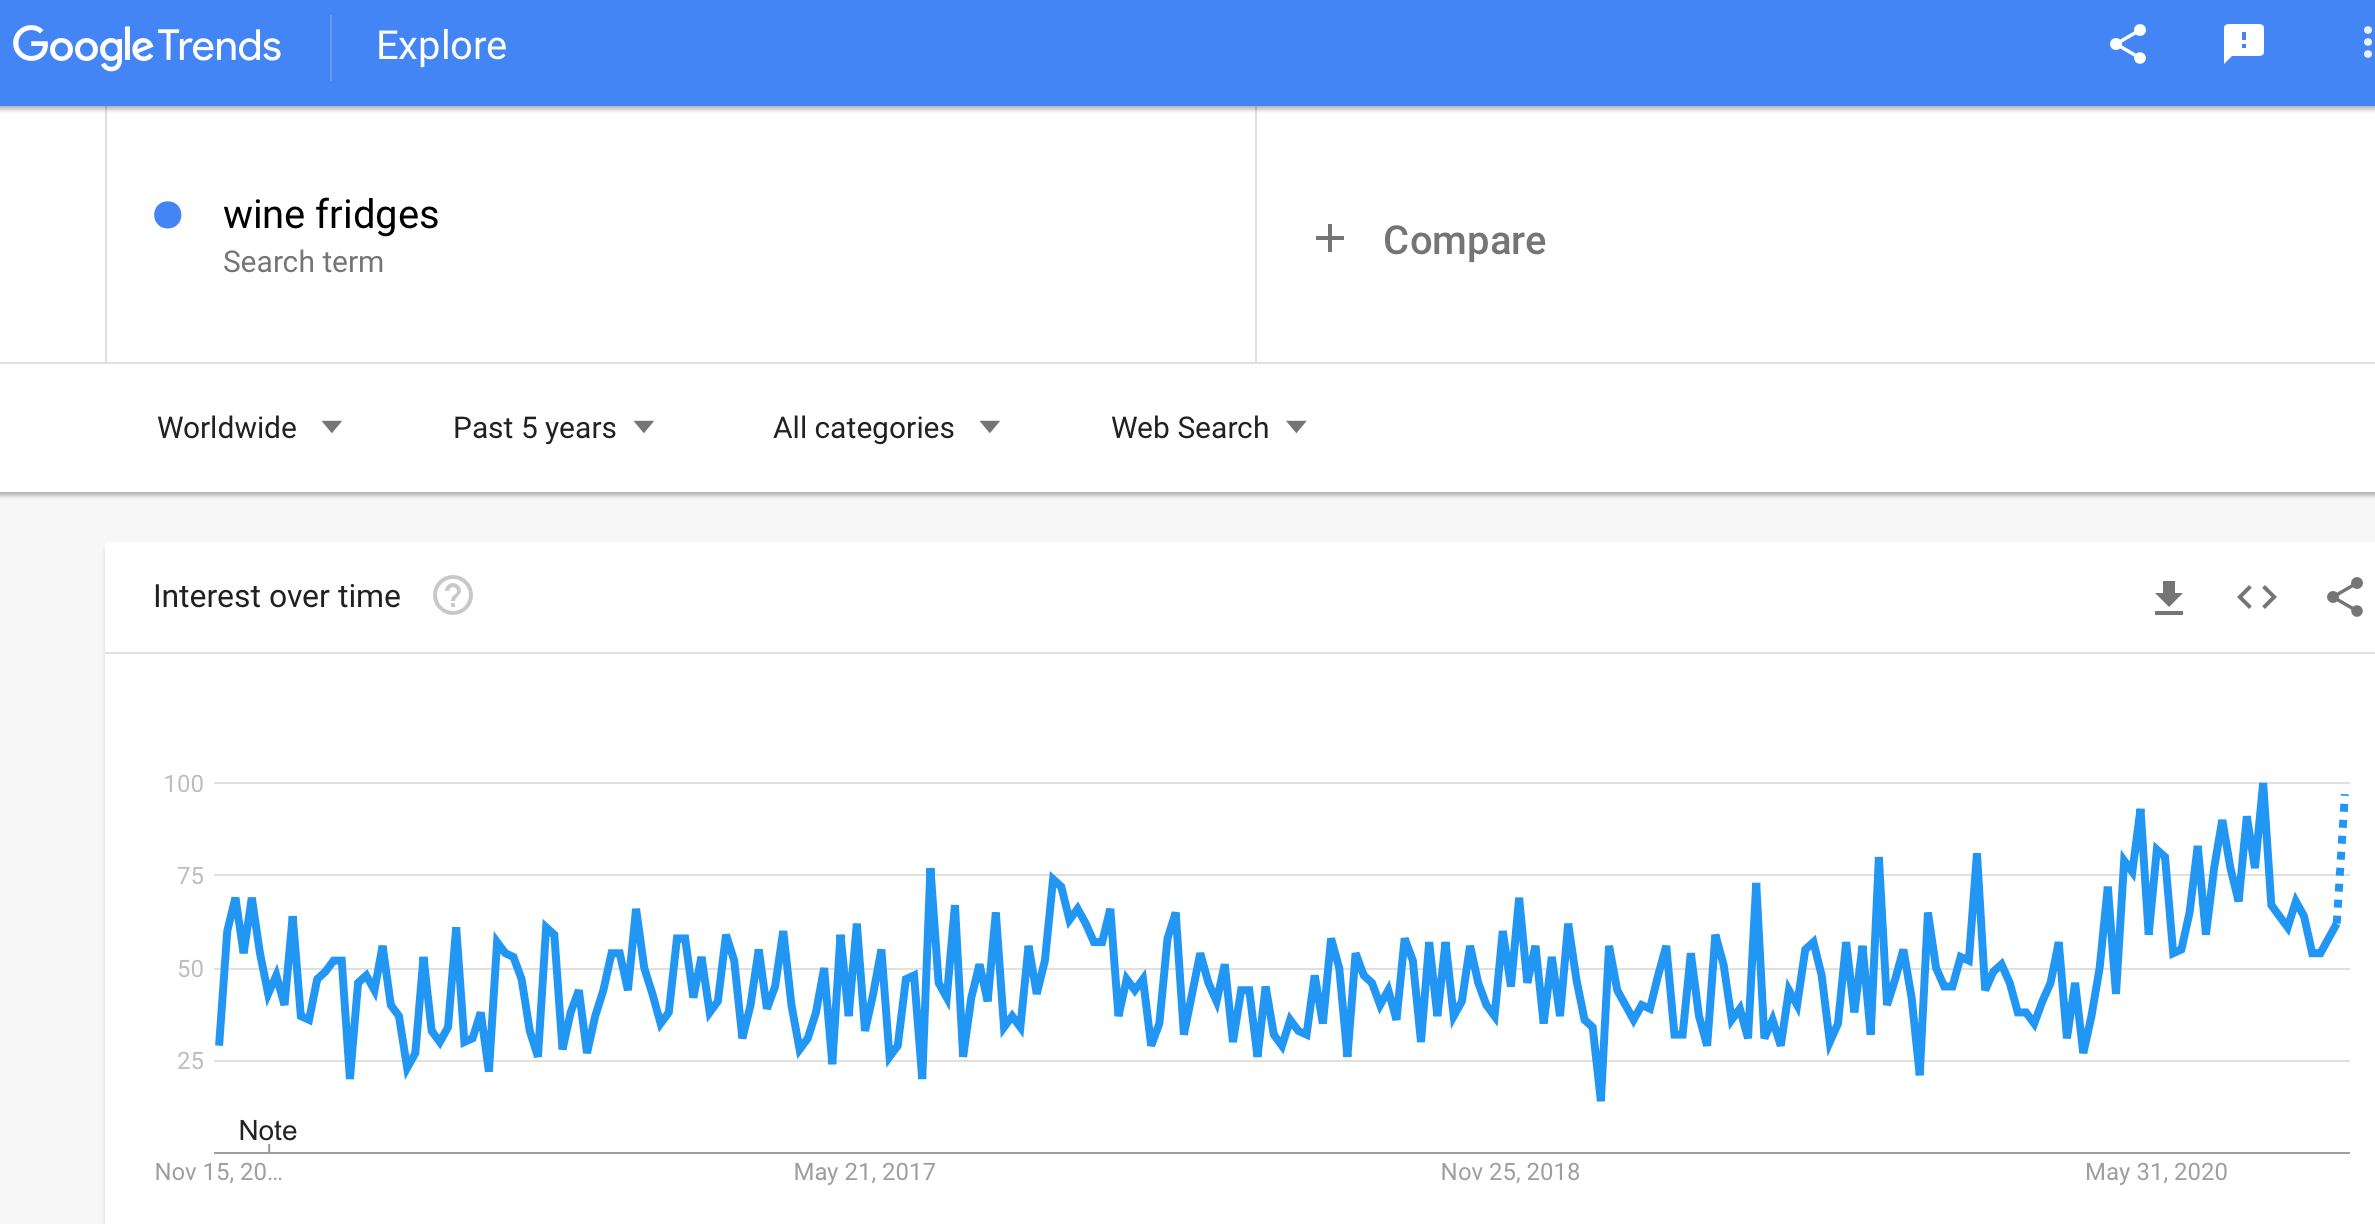Click the share icon in the header

coord(2128,45)
